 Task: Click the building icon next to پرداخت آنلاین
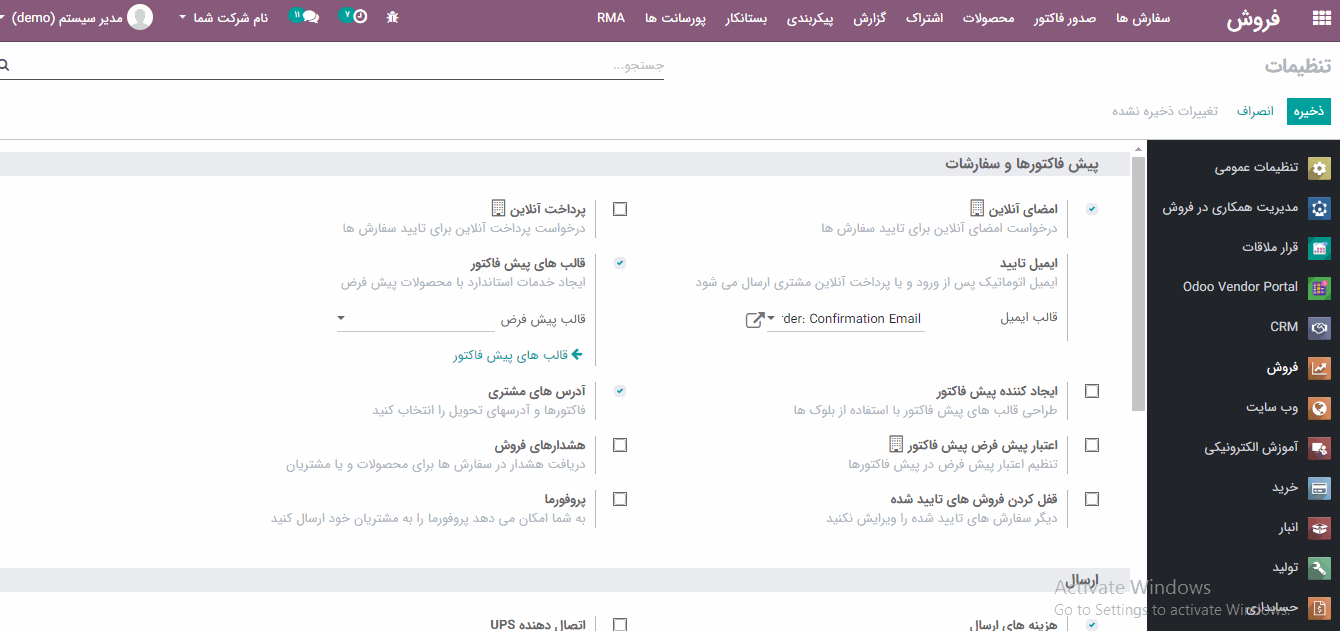point(498,208)
